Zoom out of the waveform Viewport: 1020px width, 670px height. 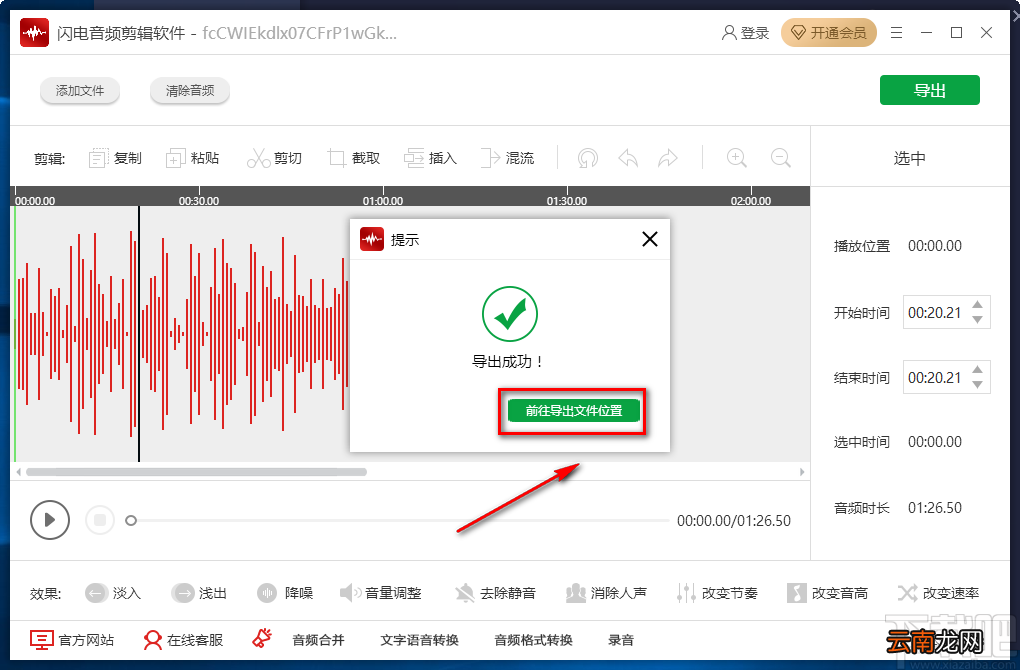[780, 158]
